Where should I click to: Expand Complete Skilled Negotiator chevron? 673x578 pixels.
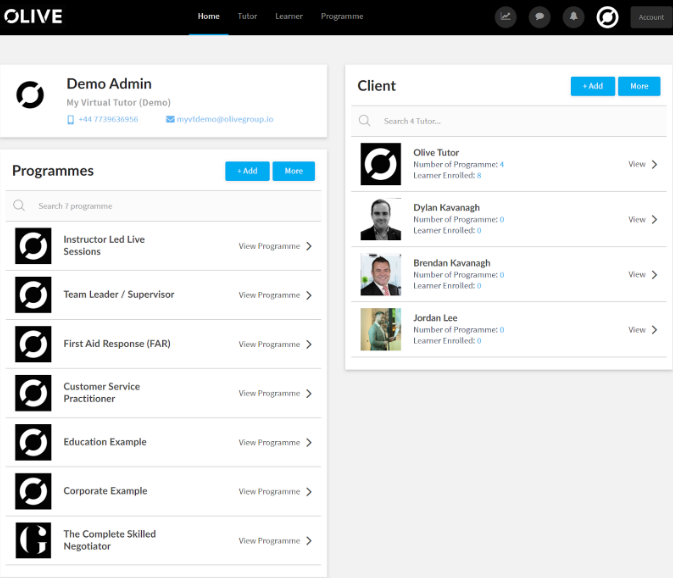click(x=309, y=541)
